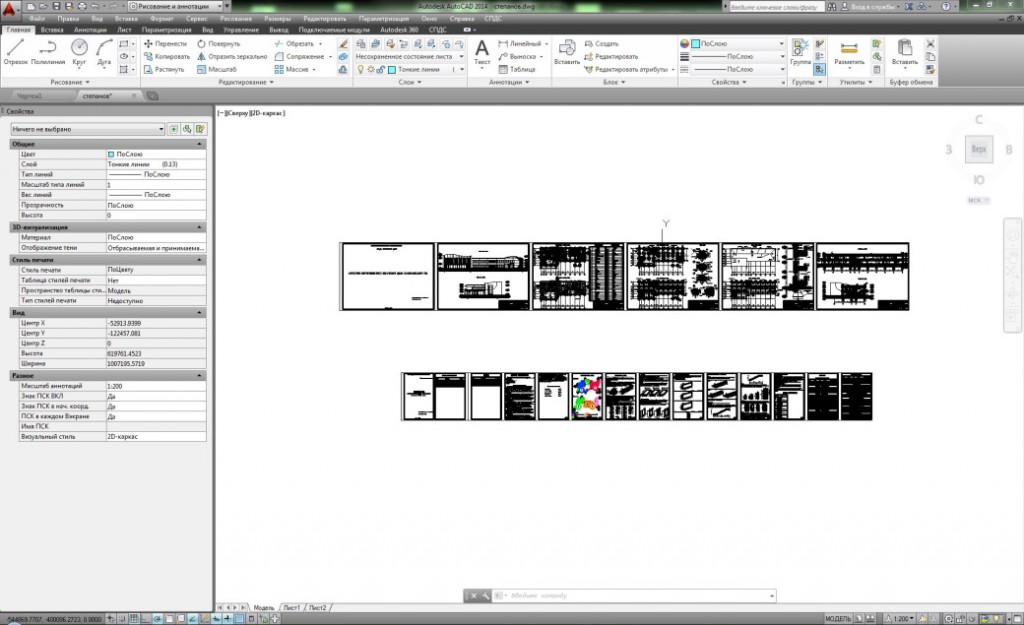Expand the Рисование panel flyout
The height and width of the screenshot is (625, 1024).
coord(70,82)
